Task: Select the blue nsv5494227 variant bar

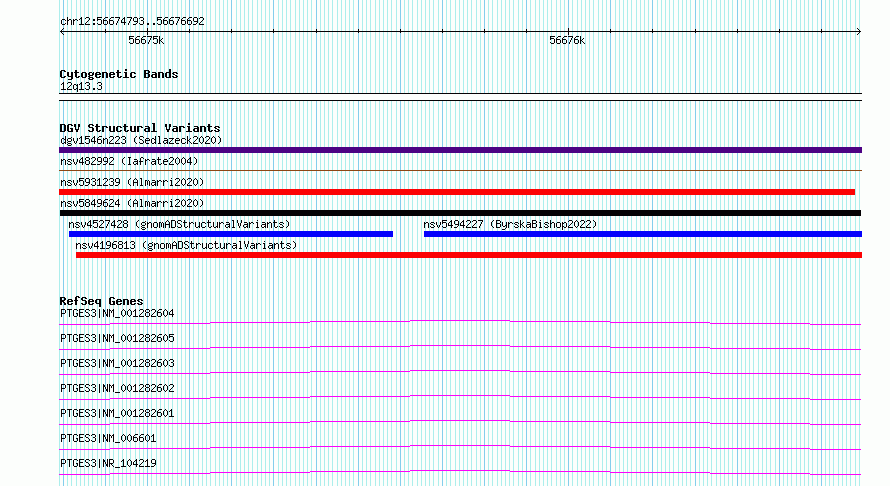Action: coord(643,234)
